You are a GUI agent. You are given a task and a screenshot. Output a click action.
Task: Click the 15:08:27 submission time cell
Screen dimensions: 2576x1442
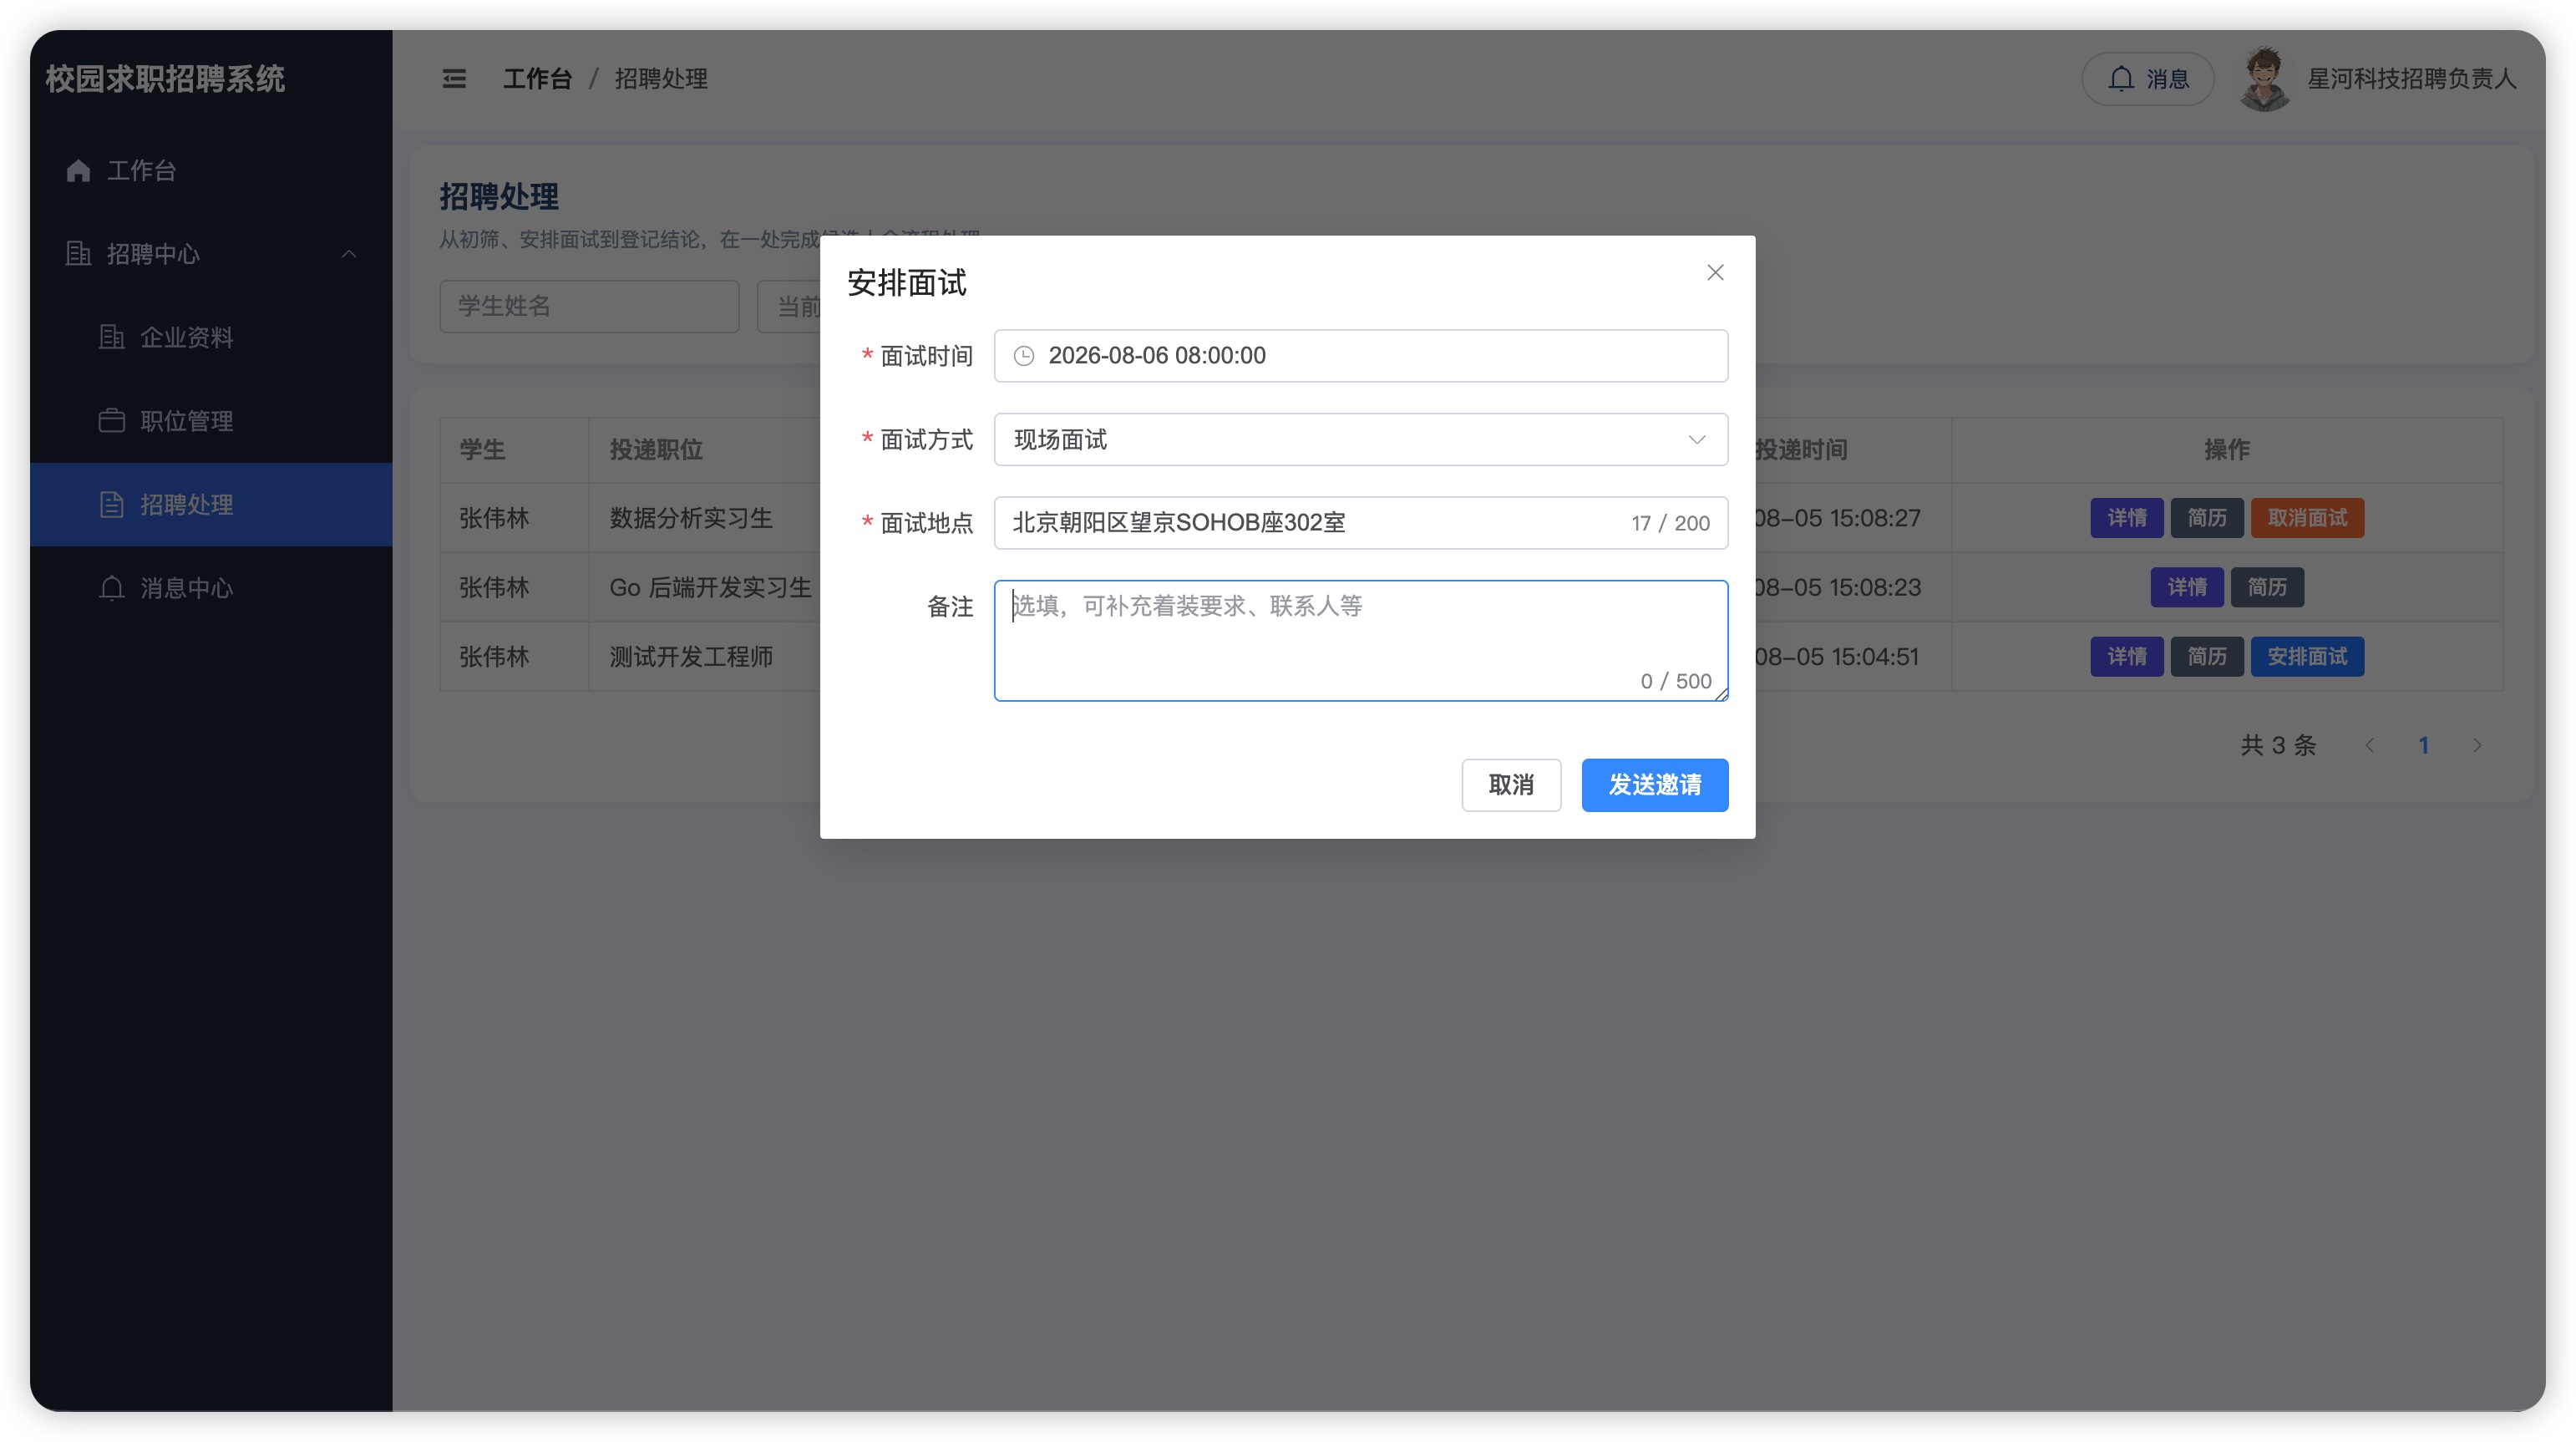click(x=1838, y=518)
